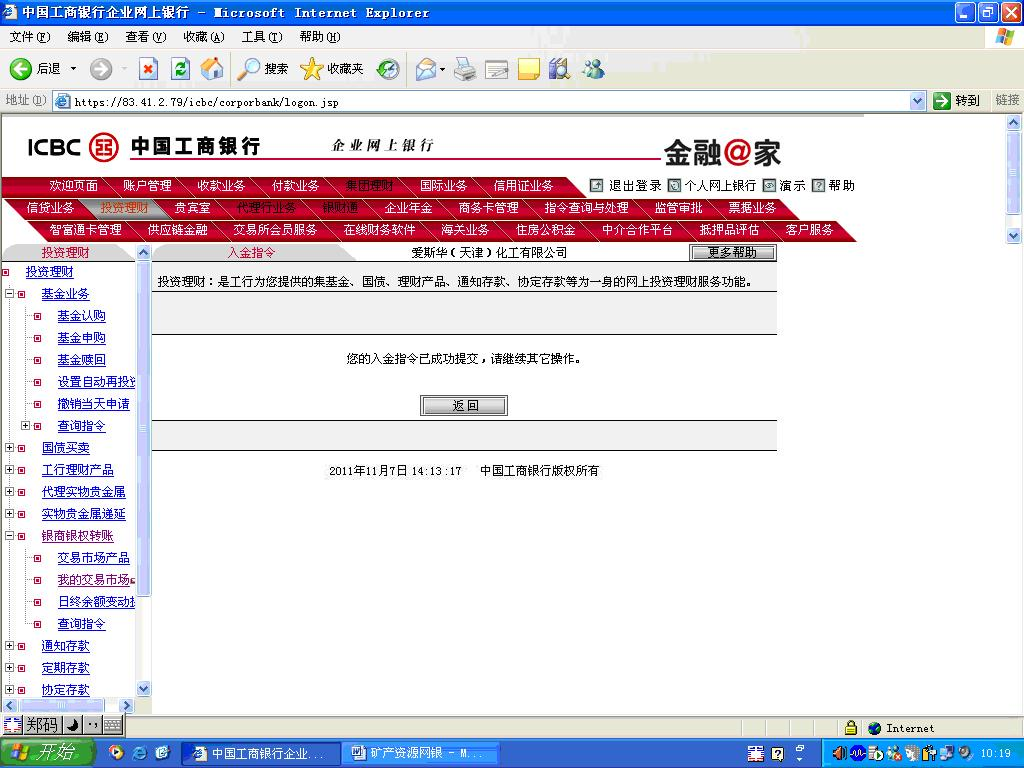The image size is (1024, 768).
Task: Switch to the 账户管理 tab
Action: pos(148,186)
